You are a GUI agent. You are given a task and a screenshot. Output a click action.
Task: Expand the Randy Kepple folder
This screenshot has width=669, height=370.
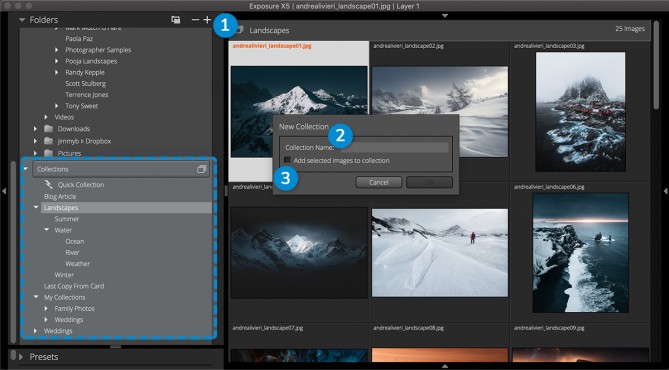(x=57, y=72)
